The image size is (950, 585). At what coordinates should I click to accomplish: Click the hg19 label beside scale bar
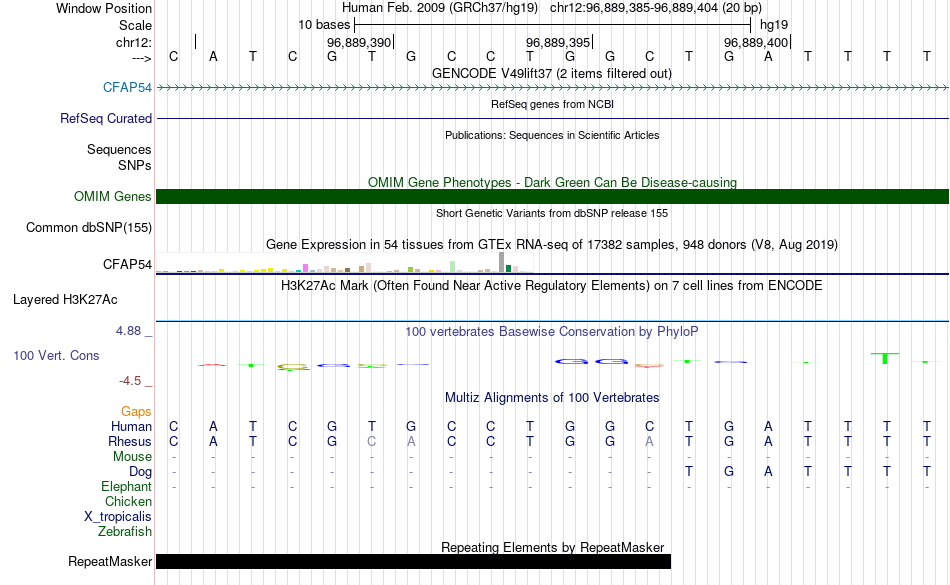pyautogui.click(x=774, y=25)
